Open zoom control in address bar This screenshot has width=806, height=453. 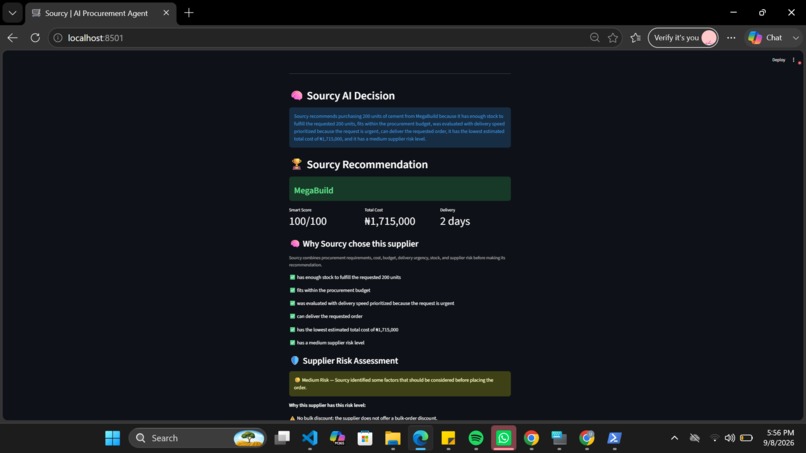coord(595,38)
